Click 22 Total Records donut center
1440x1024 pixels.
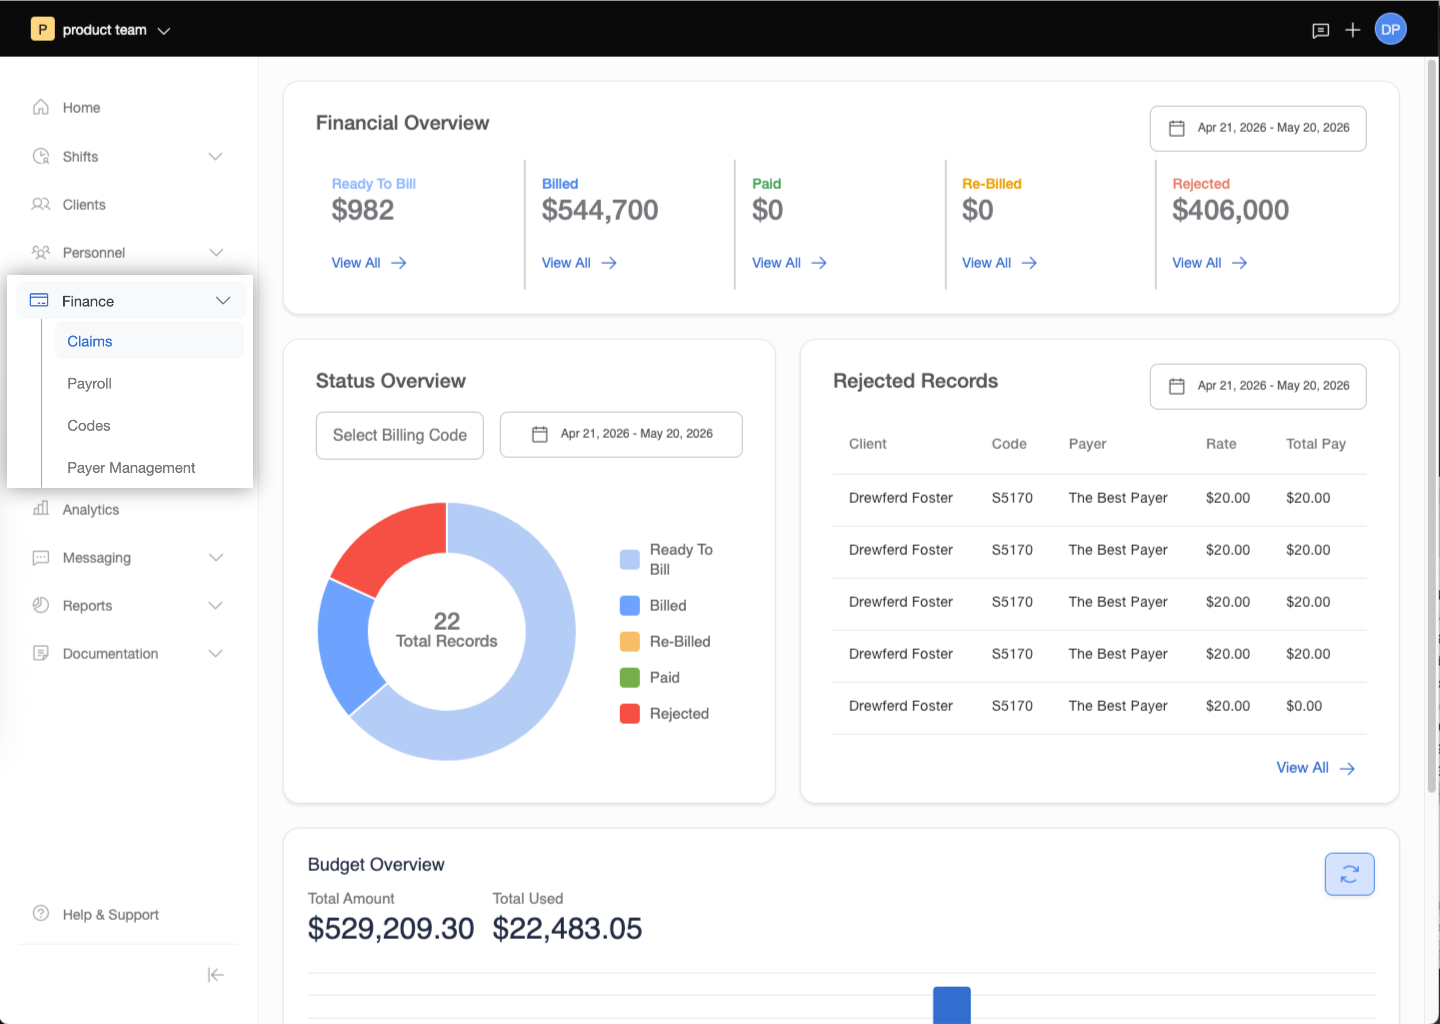click(446, 630)
